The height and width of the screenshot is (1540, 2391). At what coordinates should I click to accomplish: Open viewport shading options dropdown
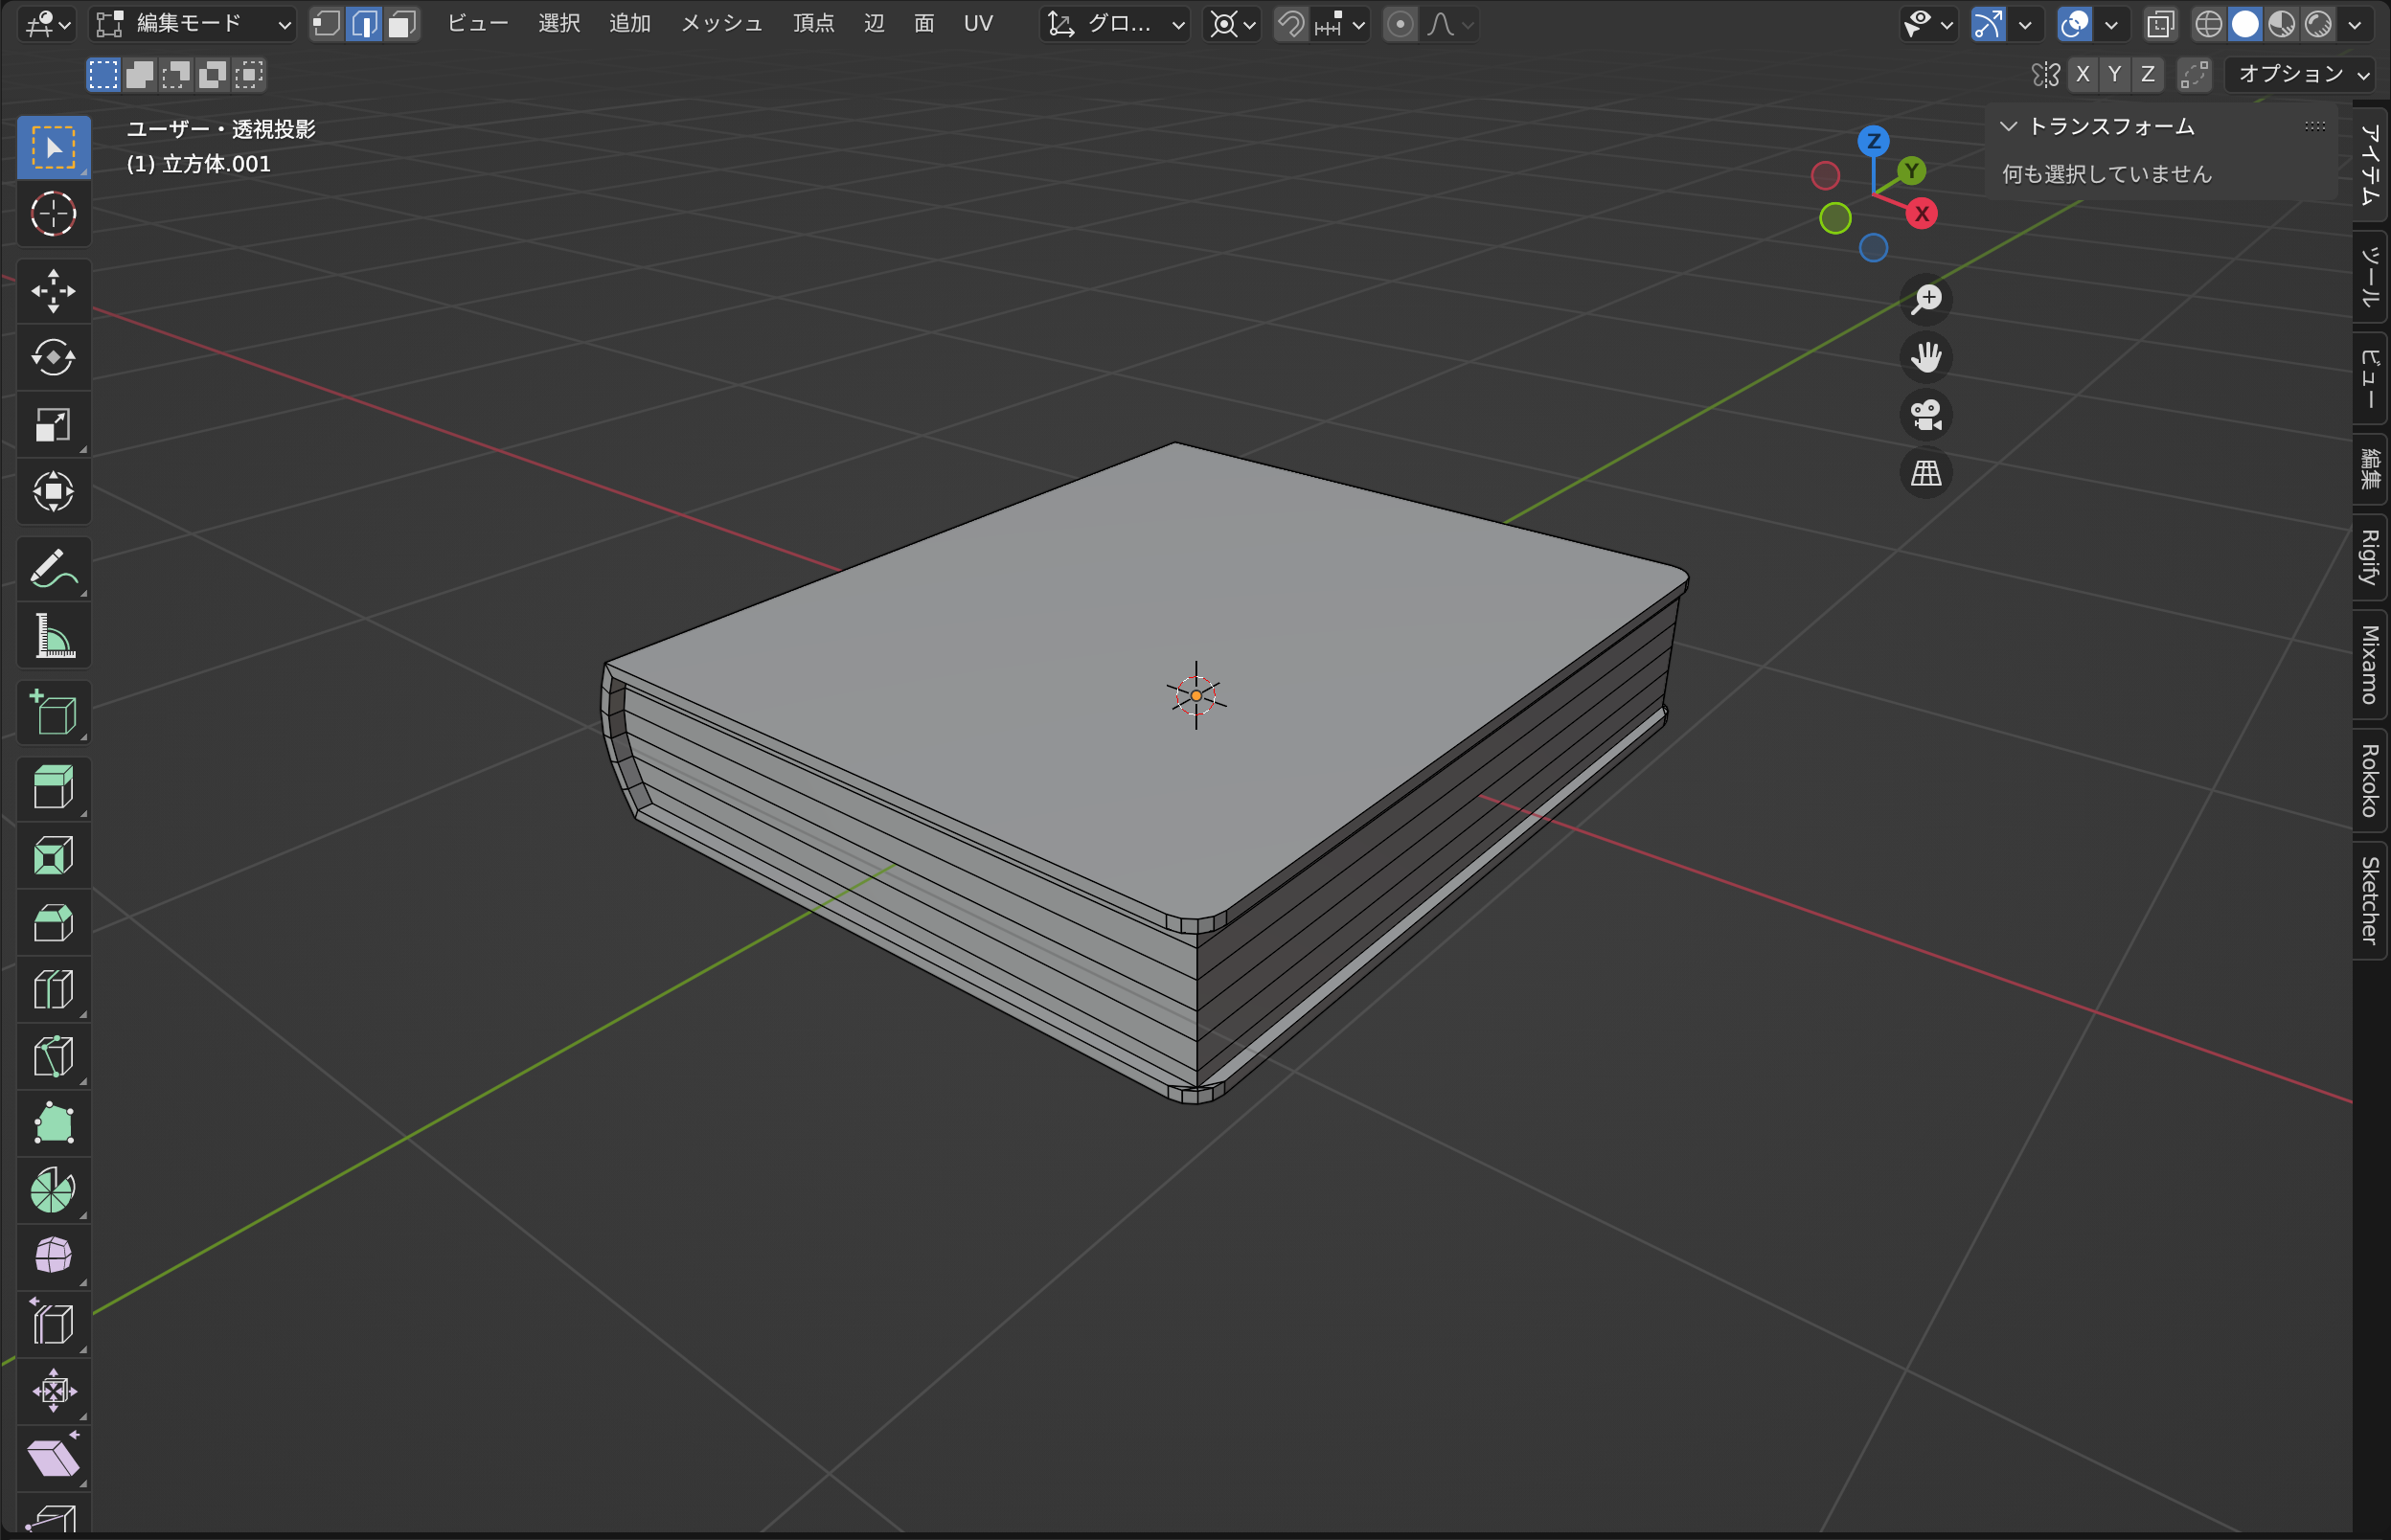(x=2355, y=24)
